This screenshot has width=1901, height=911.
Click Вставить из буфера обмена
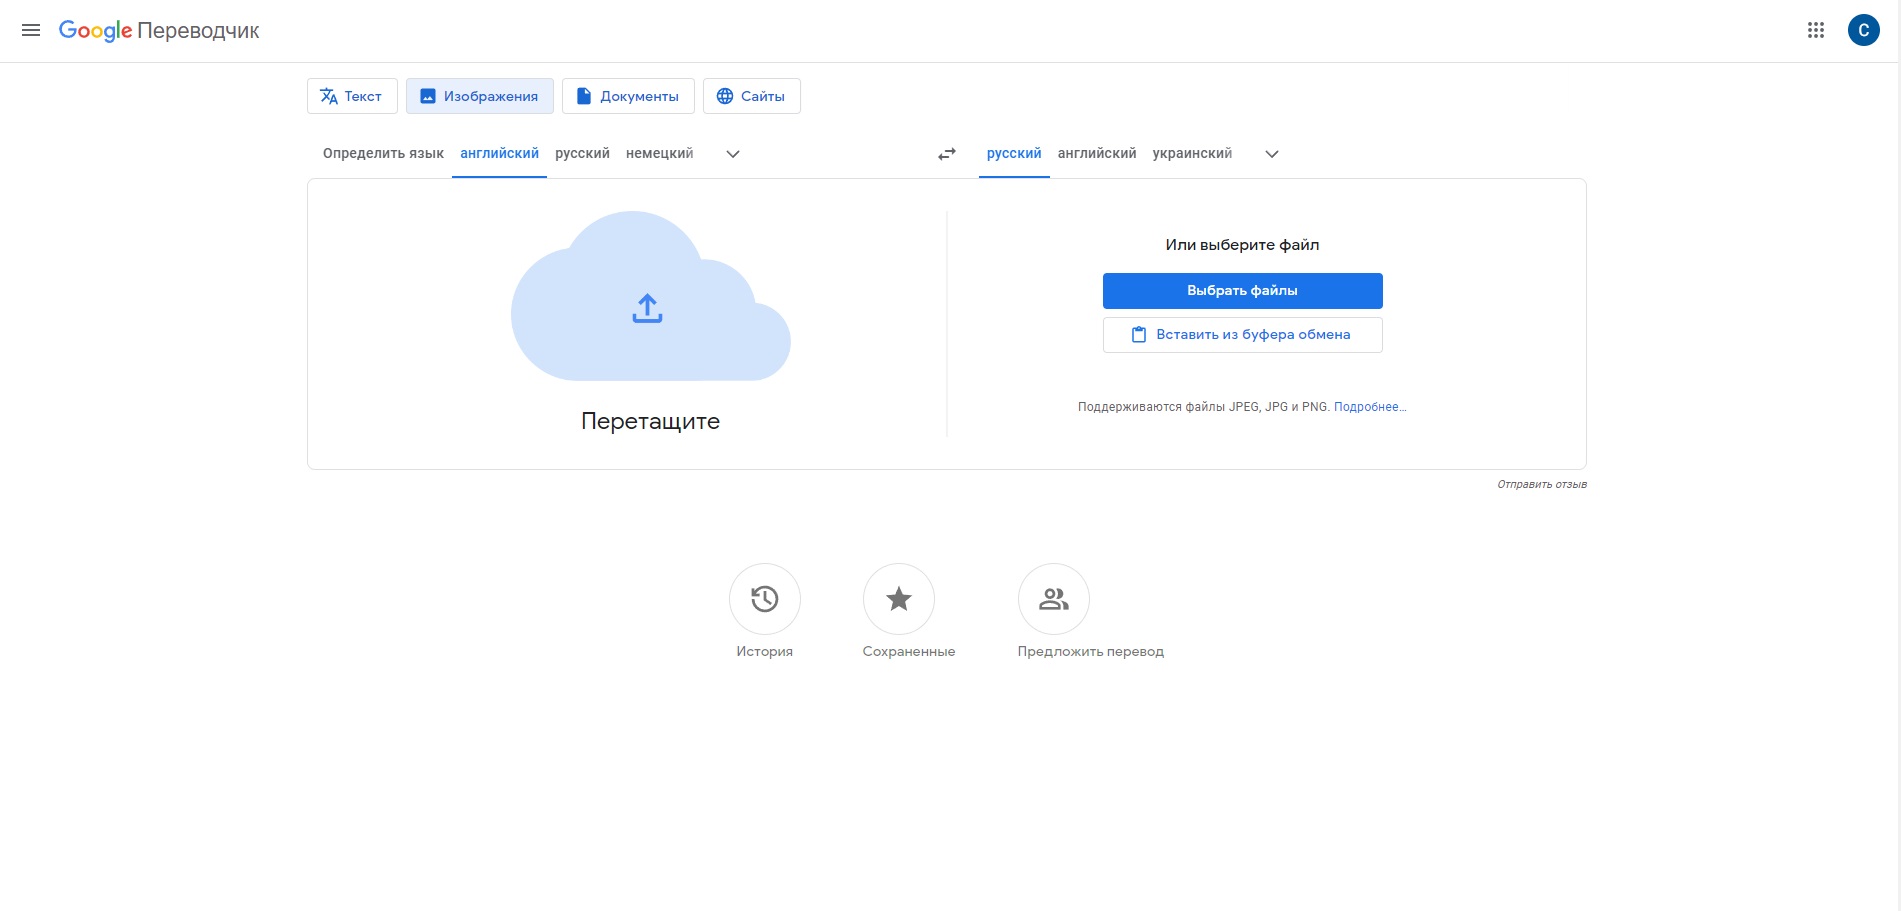[x=1242, y=335]
